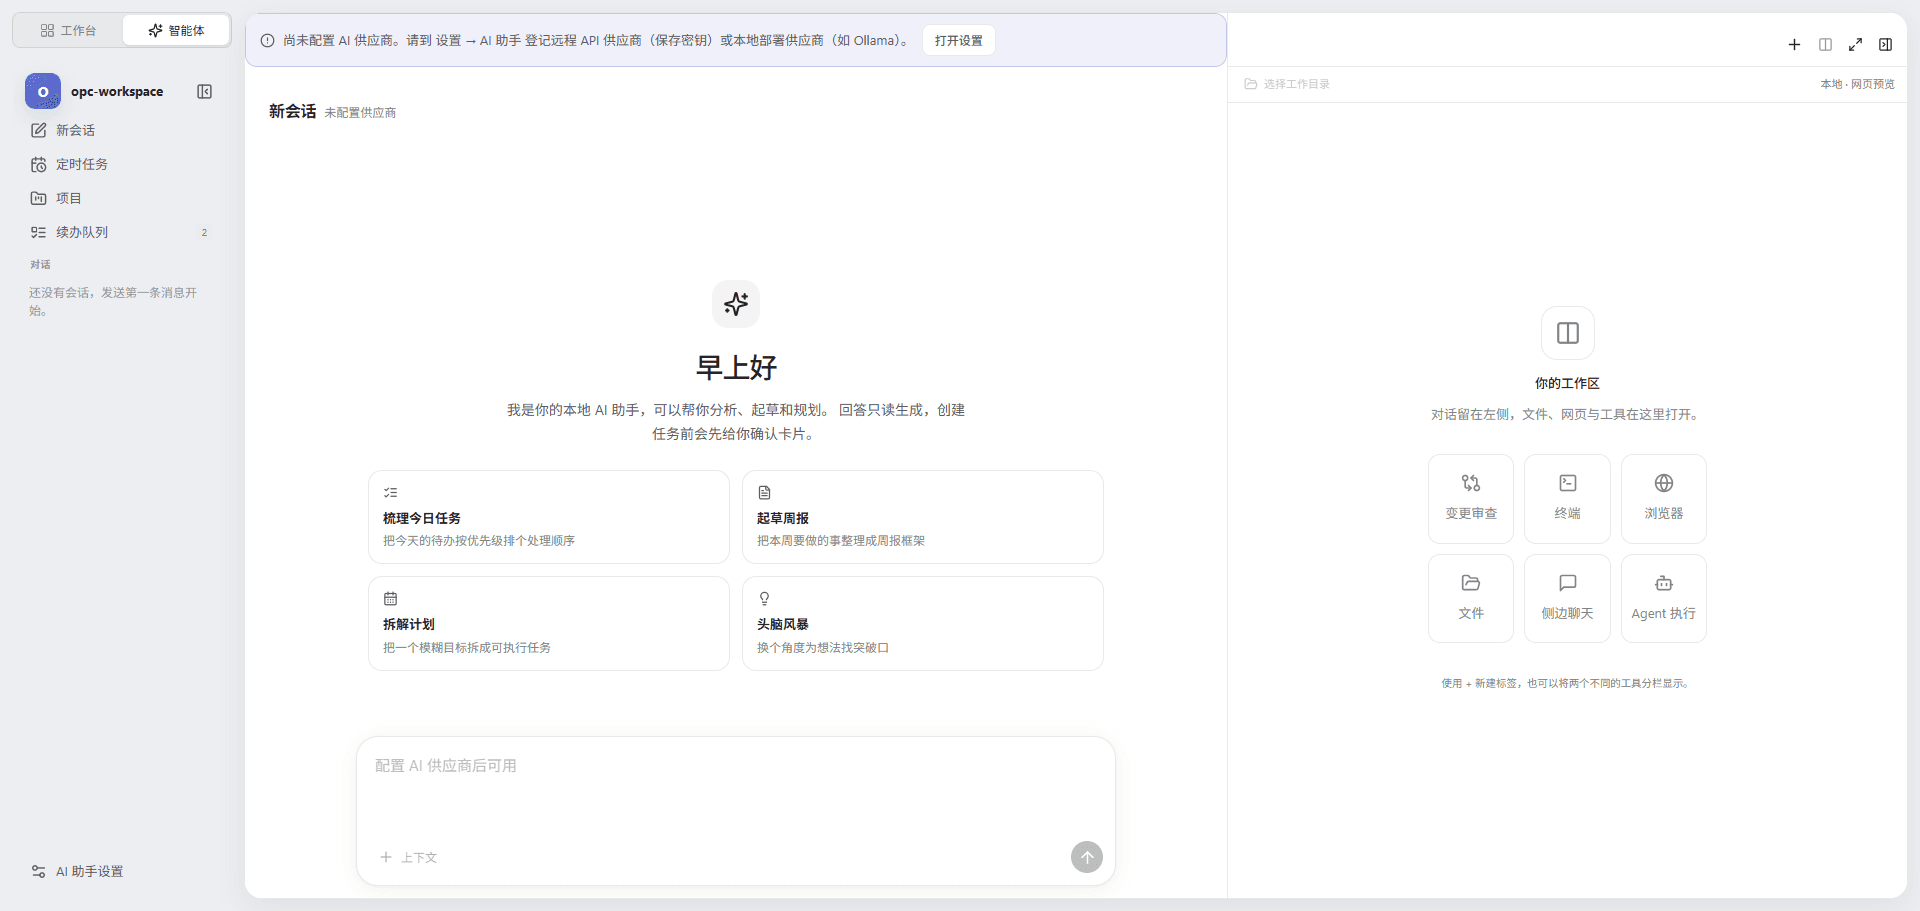Open the 文件 tool

tap(1471, 598)
